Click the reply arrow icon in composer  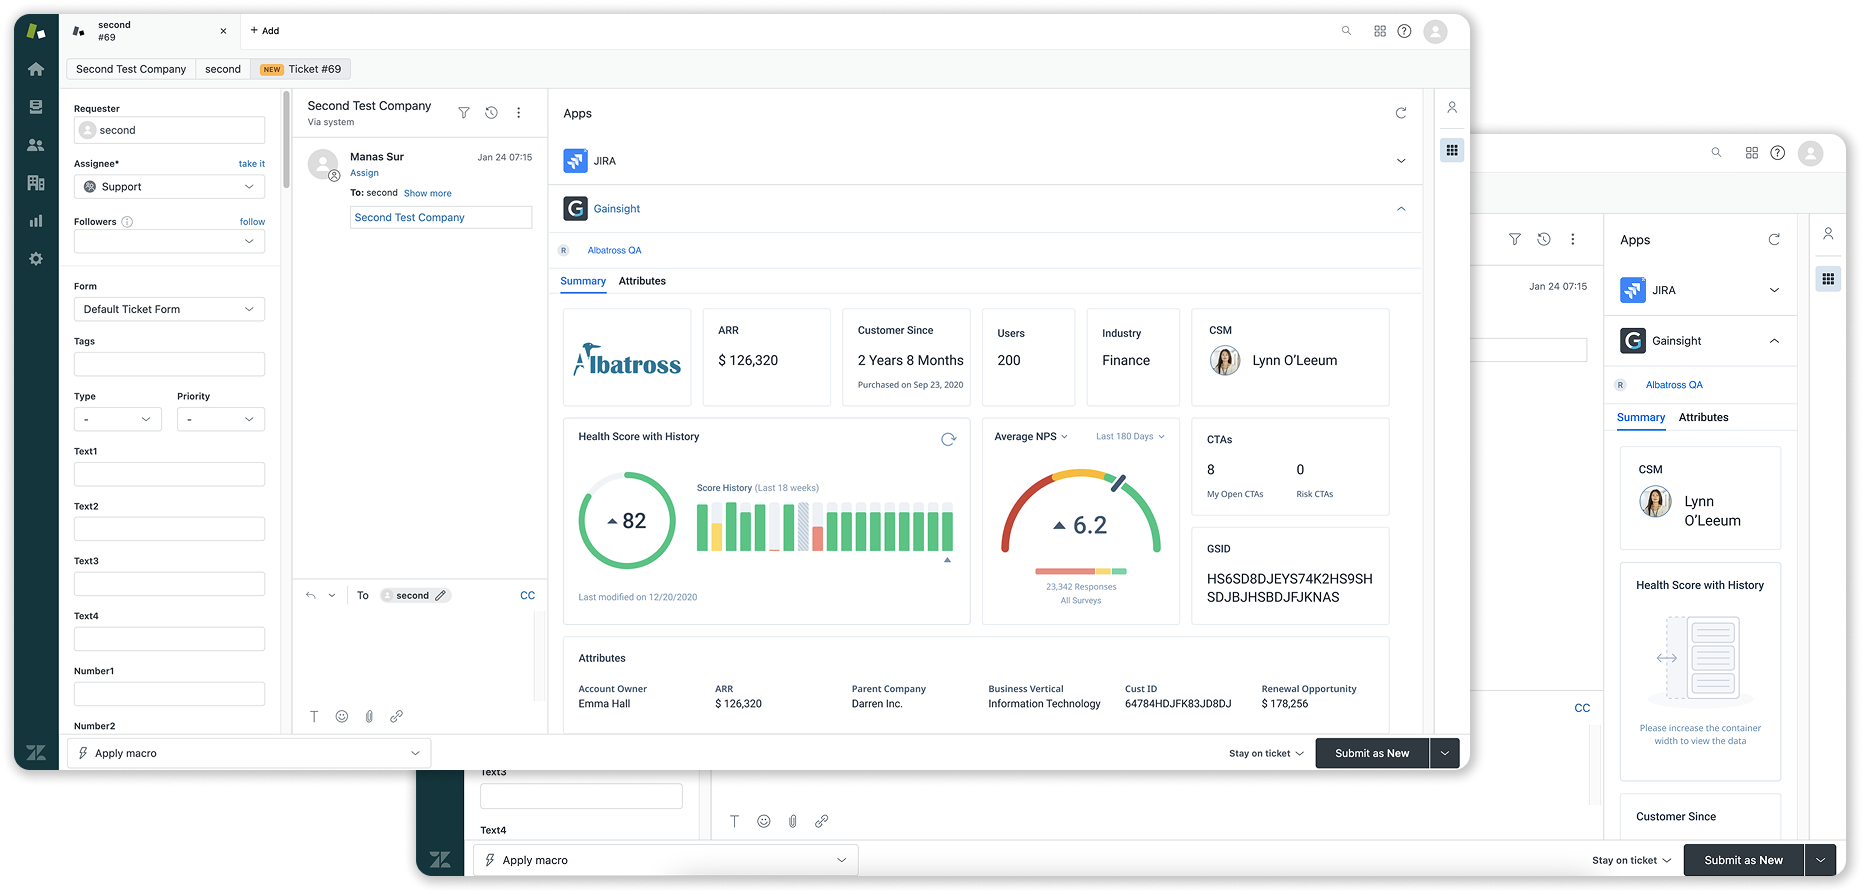click(x=311, y=595)
